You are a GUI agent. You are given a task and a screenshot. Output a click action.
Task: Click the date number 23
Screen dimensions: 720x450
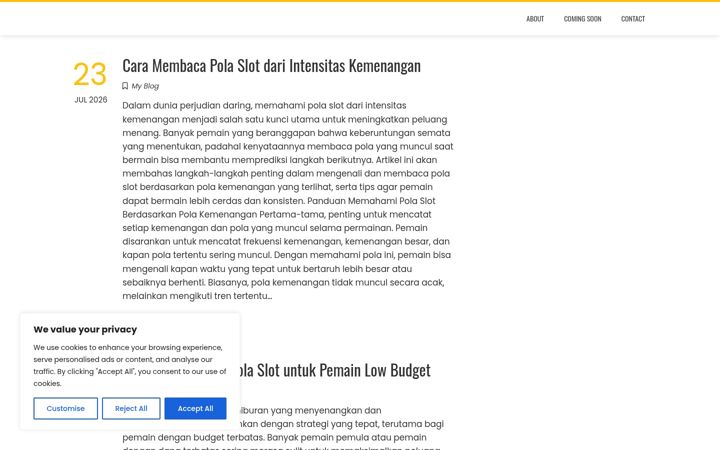tap(90, 74)
